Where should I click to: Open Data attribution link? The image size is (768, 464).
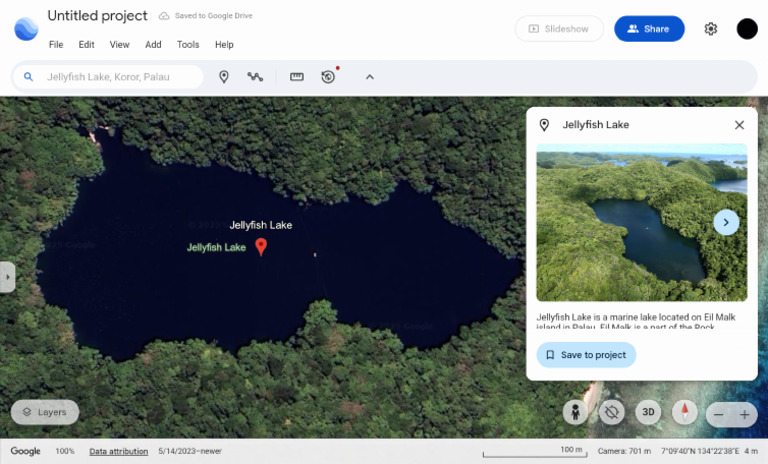point(119,451)
